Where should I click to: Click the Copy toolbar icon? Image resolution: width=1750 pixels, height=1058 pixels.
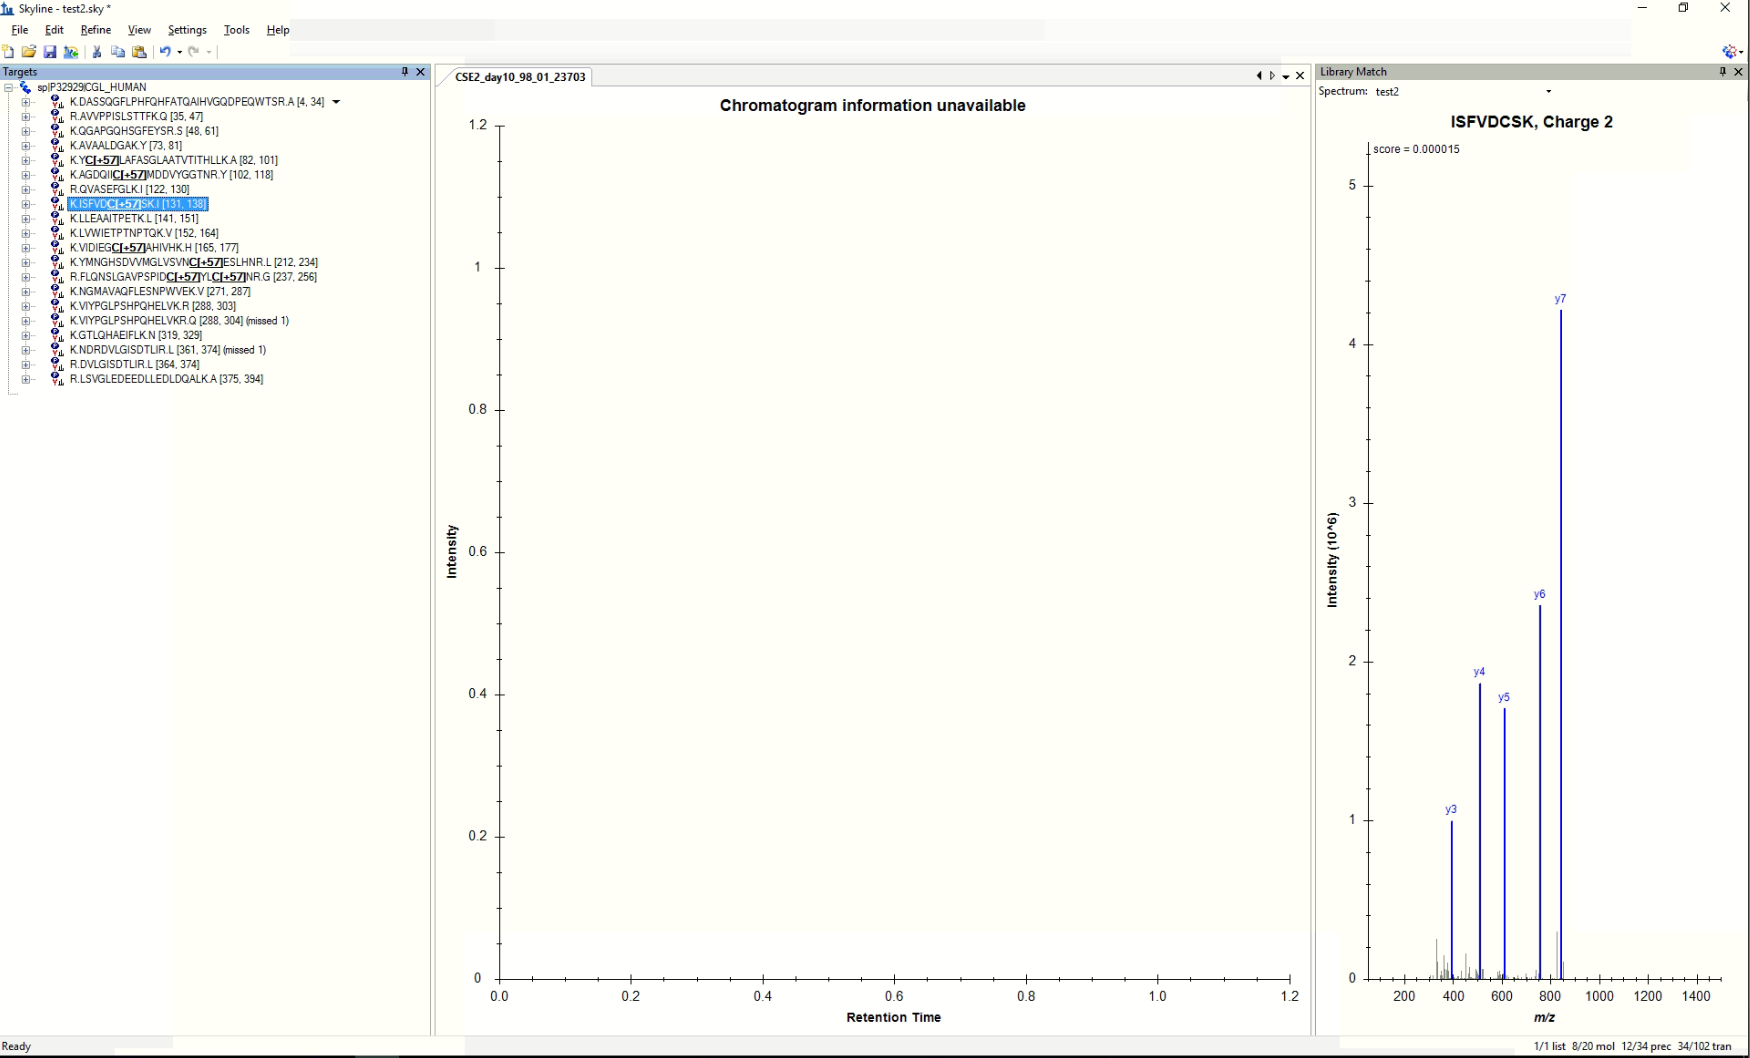(118, 52)
